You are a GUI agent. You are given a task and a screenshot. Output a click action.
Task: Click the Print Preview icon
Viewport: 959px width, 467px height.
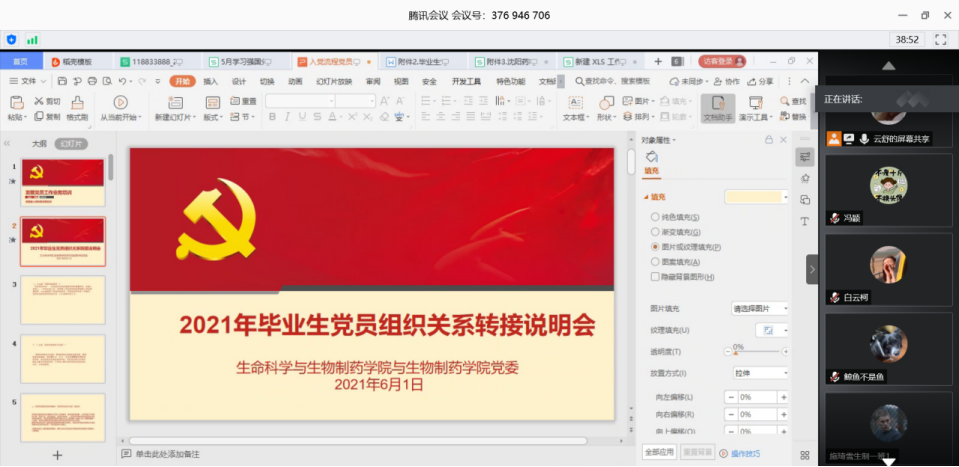[x=107, y=81]
